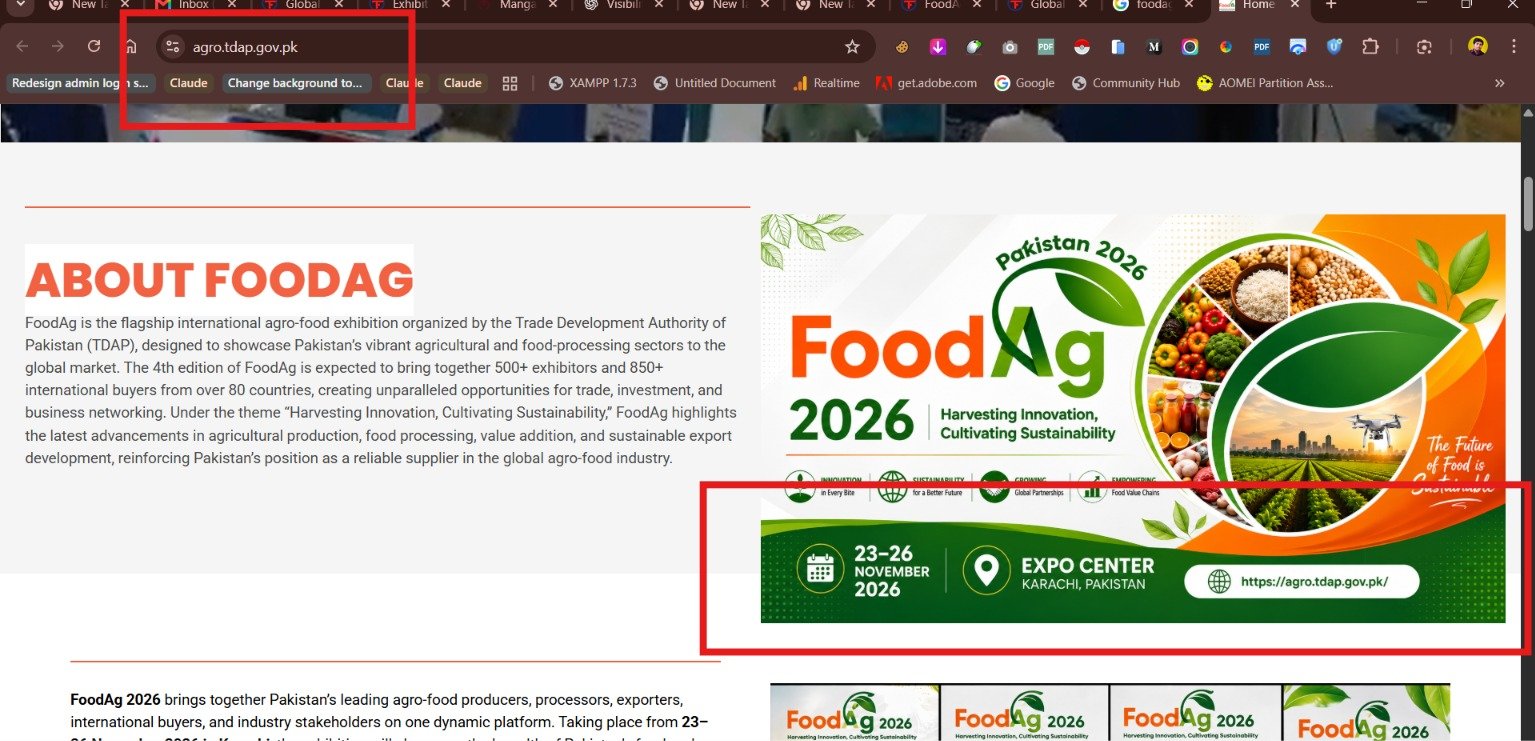Open 'Redesign admin login s...' bookmark
The height and width of the screenshot is (741, 1535).
80,83
